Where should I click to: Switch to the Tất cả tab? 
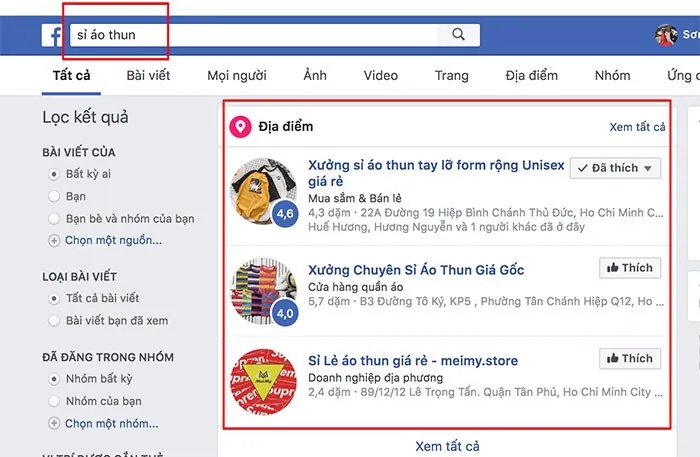(x=71, y=75)
